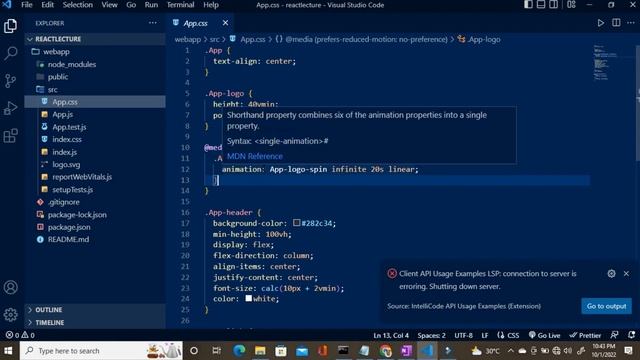
Task: Open the Explorer view icon
Action: (10, 26)
